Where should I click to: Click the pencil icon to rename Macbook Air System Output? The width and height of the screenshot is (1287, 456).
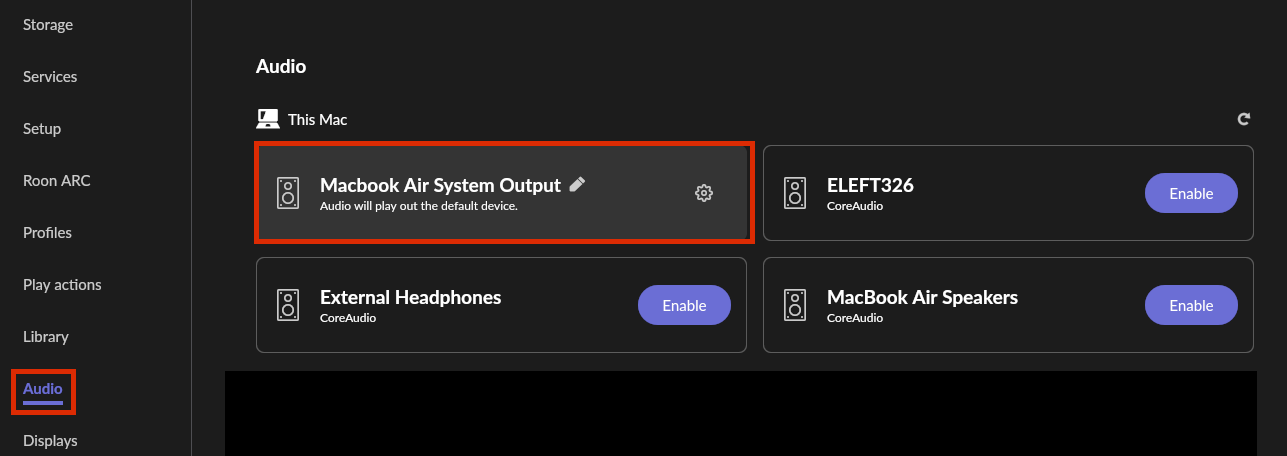point(577,184)
